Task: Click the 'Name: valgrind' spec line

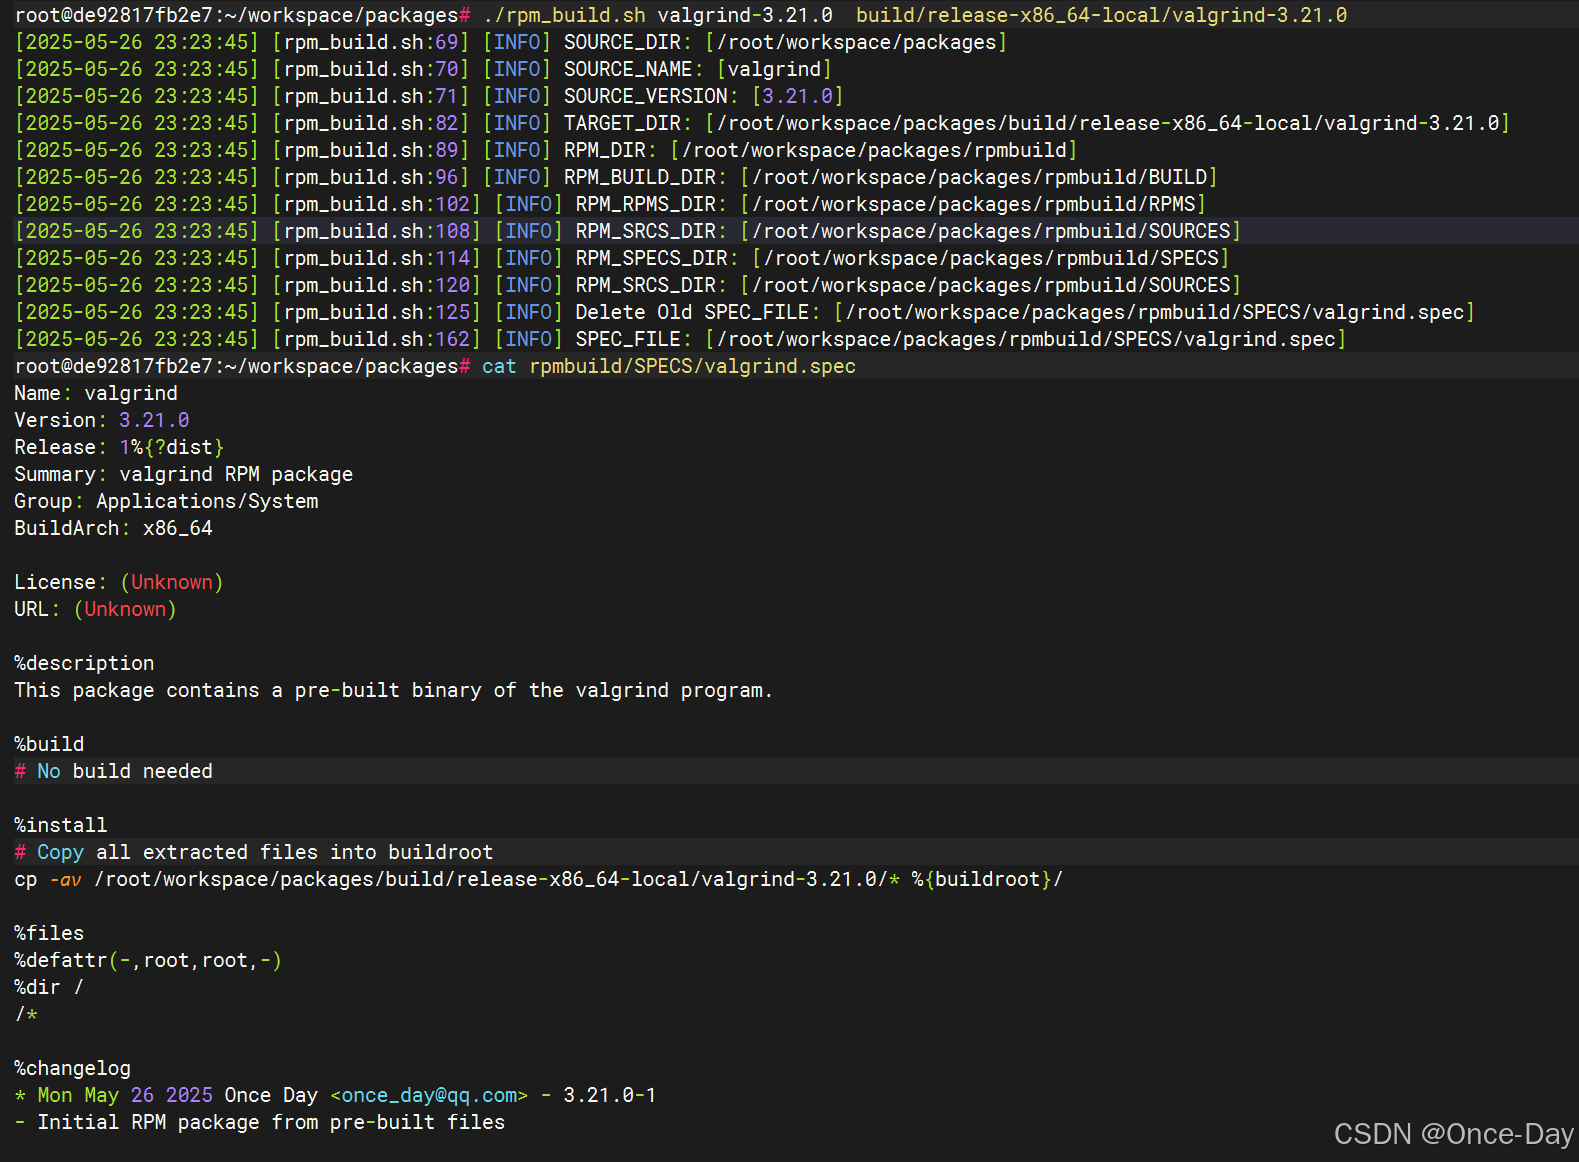Action: (96, 393)
